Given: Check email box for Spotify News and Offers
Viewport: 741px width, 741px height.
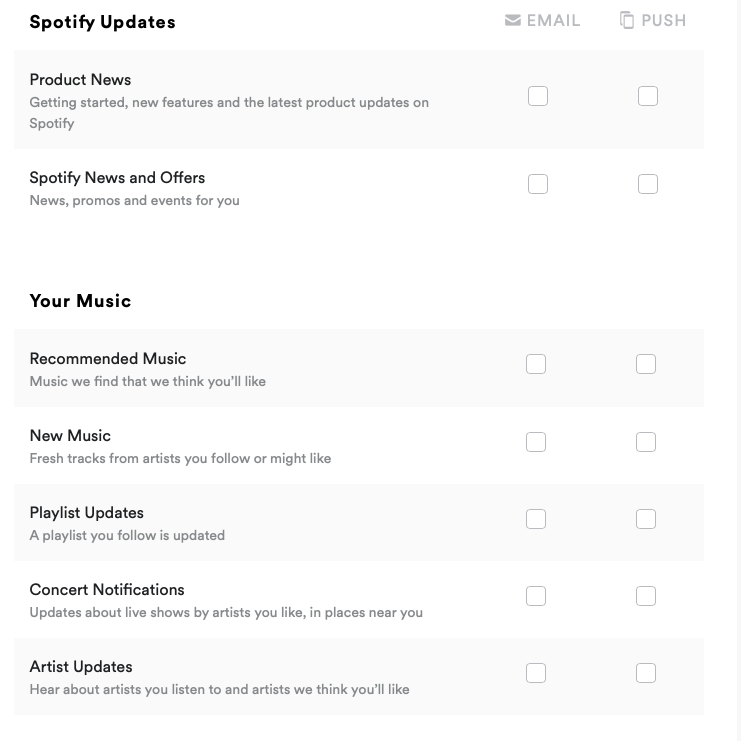Looking at the screenshot, I should tap(538, 184).
